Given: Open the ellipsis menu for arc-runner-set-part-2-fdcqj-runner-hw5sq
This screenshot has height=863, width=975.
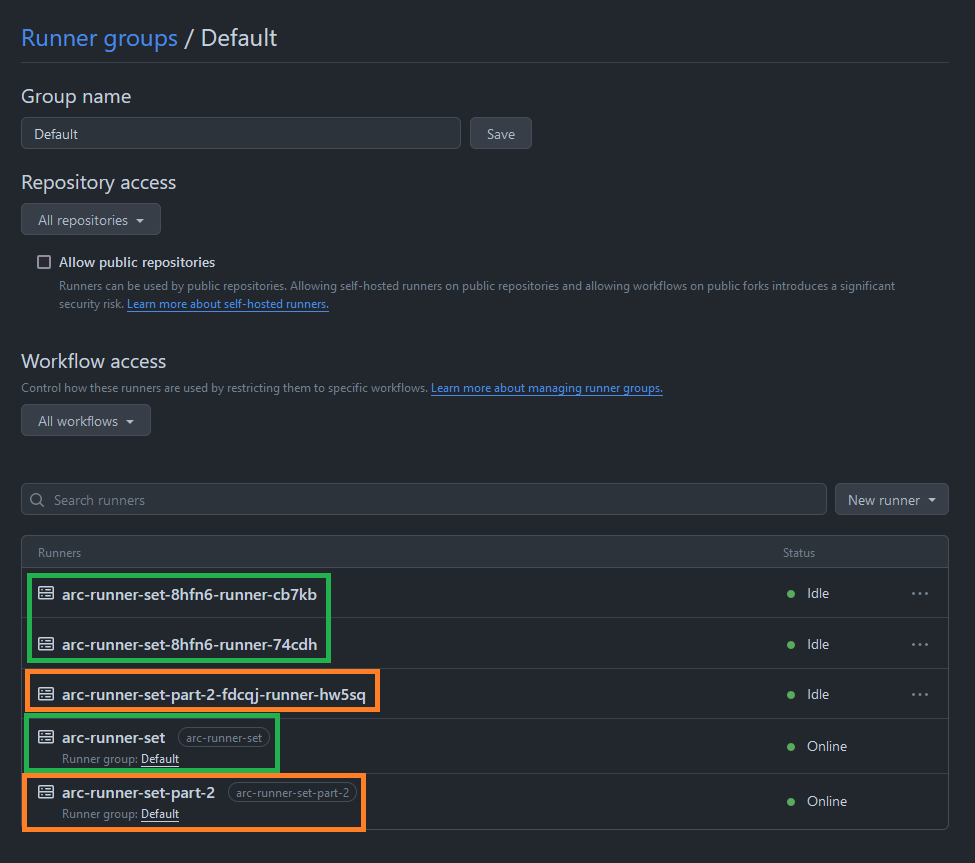Looking at the screenshot, I should pyautogui.click(x=920, y=694).
